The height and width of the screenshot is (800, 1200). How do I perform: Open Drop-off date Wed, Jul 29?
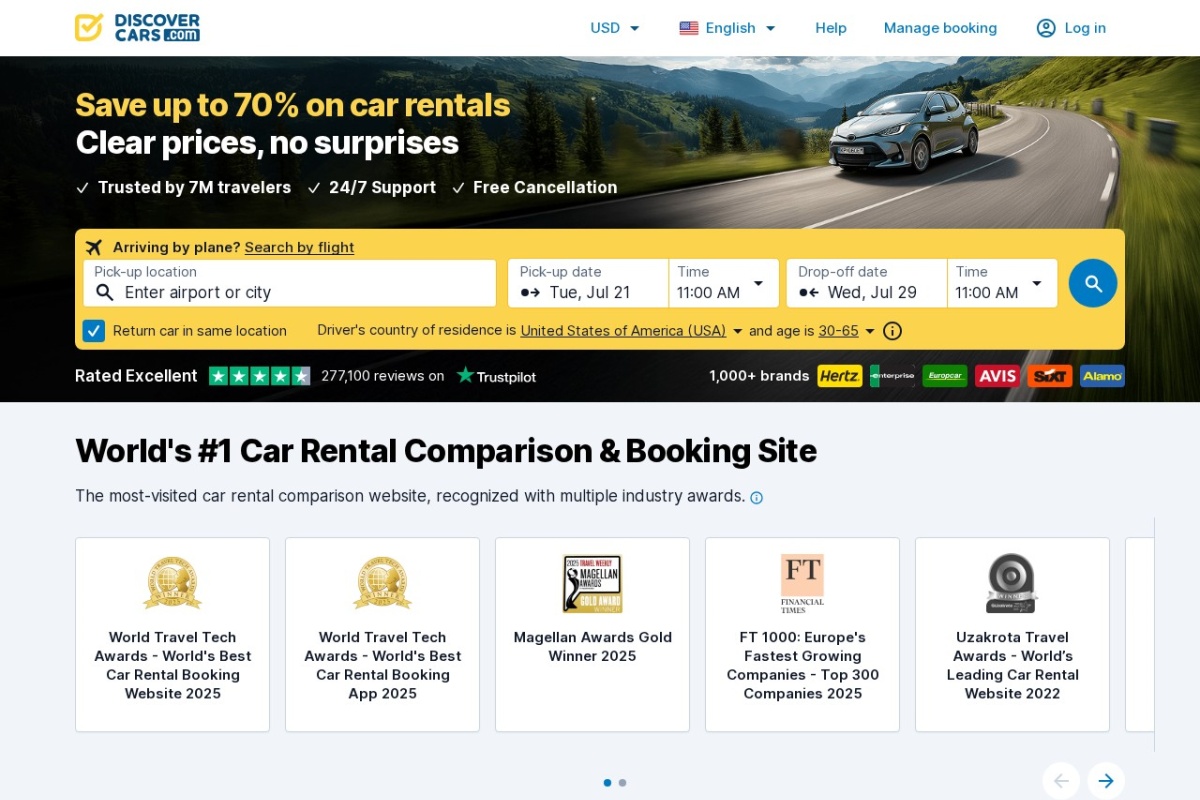tap(867, 283)
